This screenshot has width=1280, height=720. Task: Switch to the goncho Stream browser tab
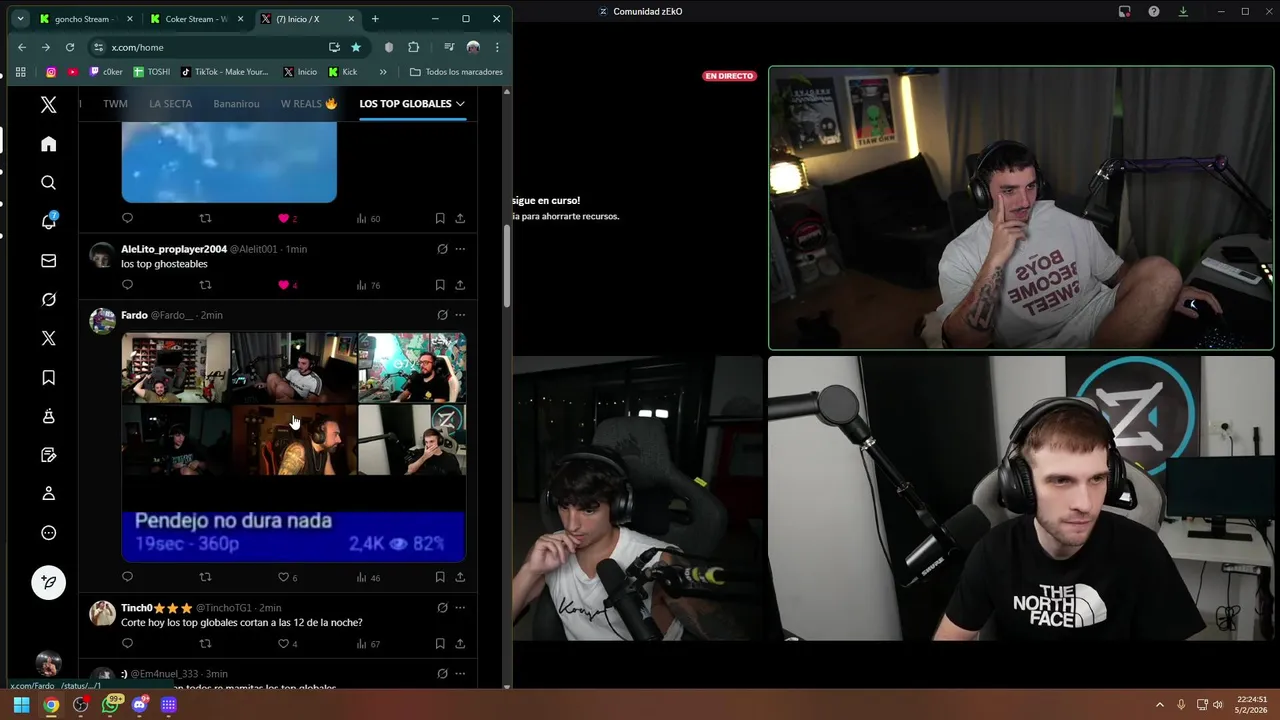[85, 19]
